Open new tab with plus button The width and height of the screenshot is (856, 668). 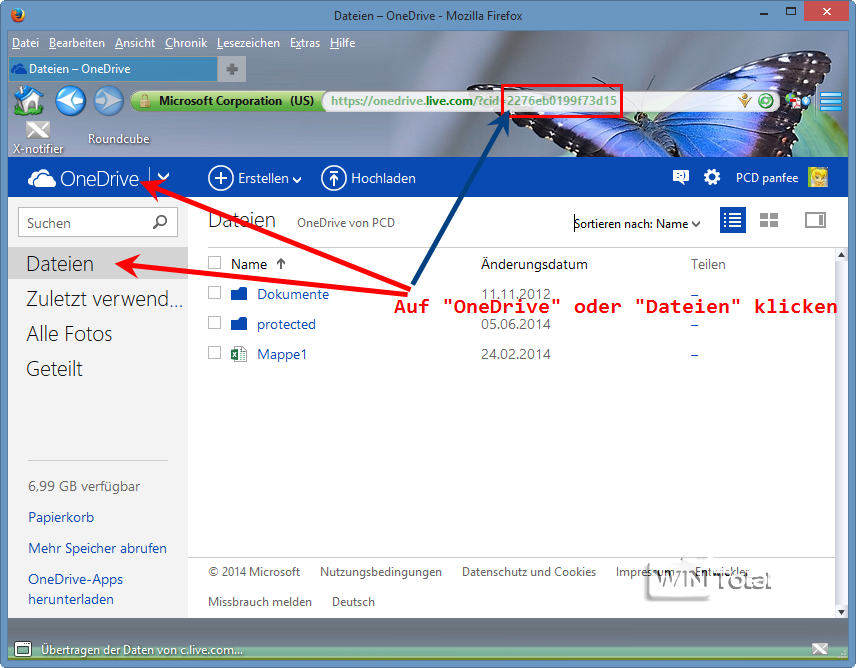click(x=232, y=69)
